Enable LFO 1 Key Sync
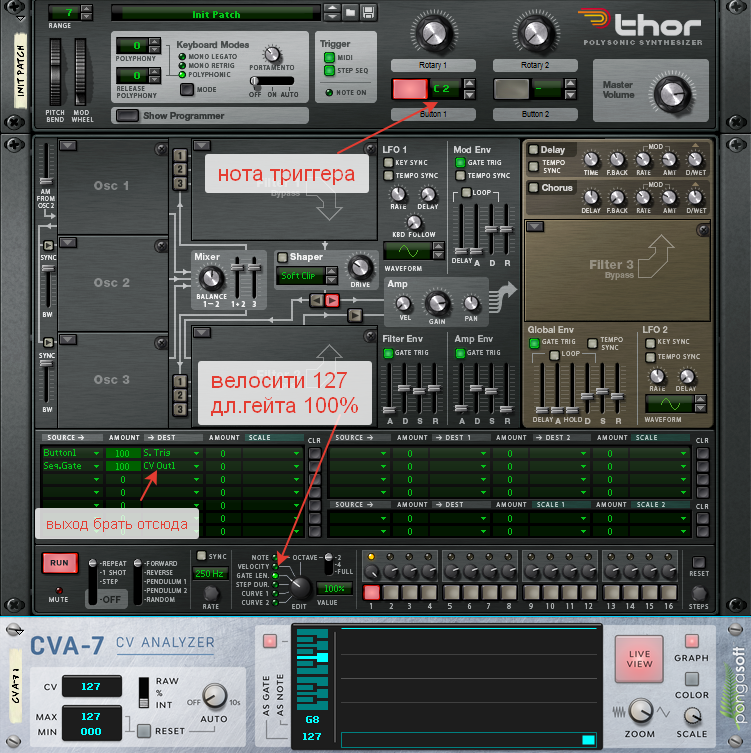751x753 pixels. pyautogui.click(x=388, y=162)
